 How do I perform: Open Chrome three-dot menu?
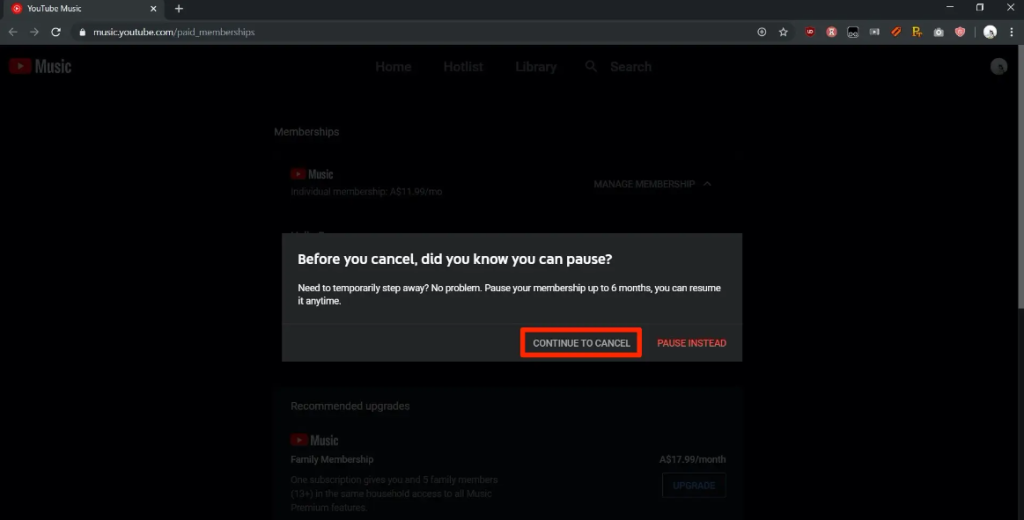1012,32
